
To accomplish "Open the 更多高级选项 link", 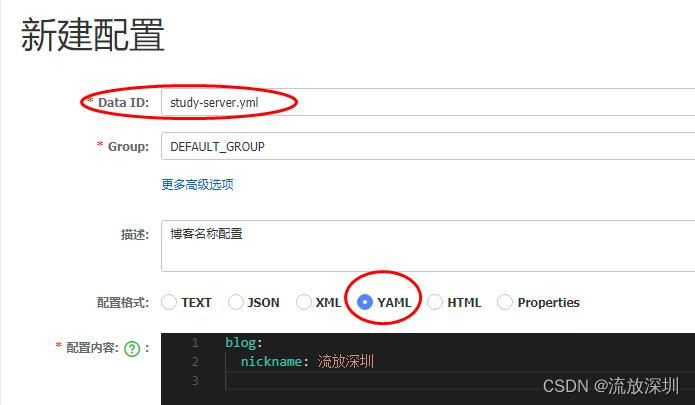I will (197, 184).
